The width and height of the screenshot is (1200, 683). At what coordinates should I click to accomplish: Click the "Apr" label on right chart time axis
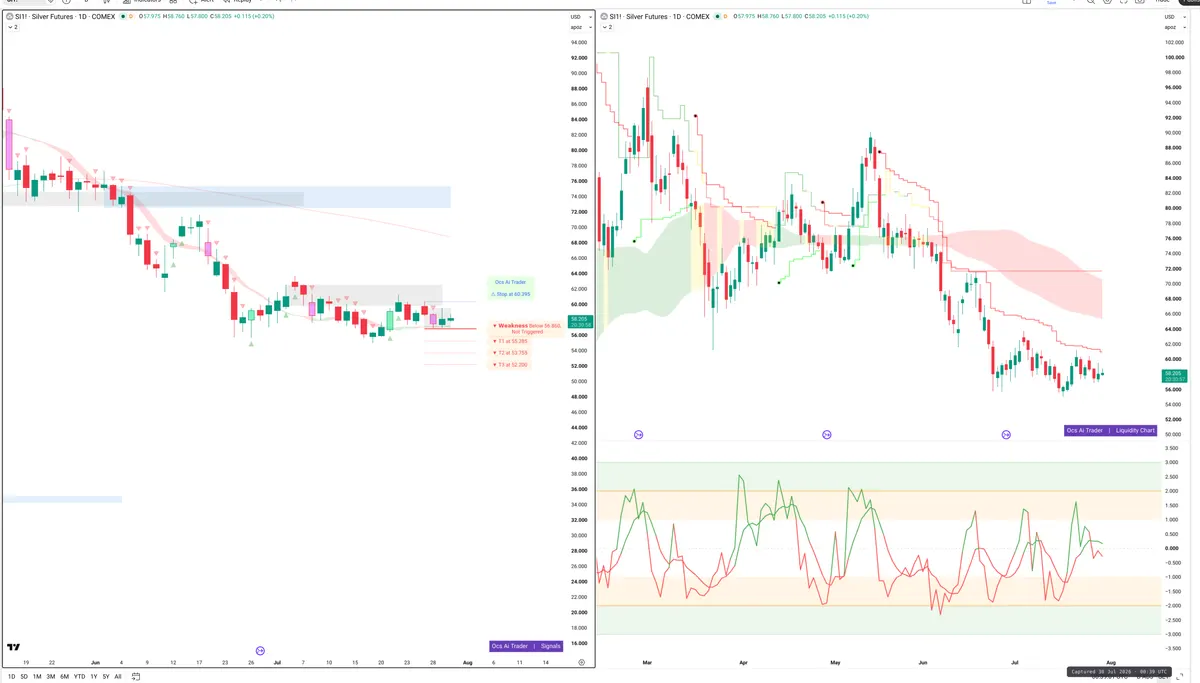pyautogui.click(x=743, y=662)
